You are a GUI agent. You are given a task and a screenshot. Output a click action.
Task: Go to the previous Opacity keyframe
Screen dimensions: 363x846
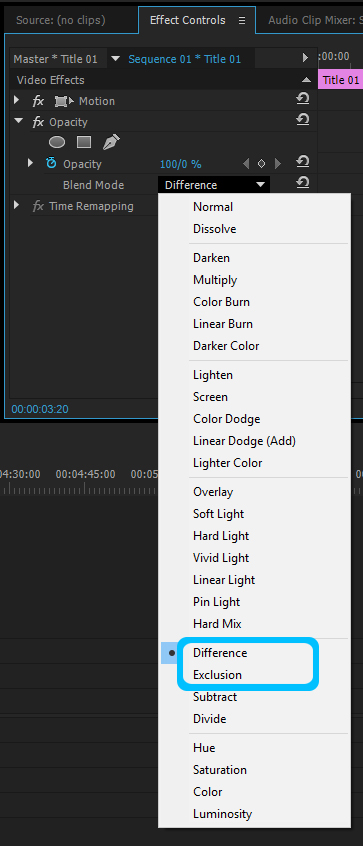[246, 163]
